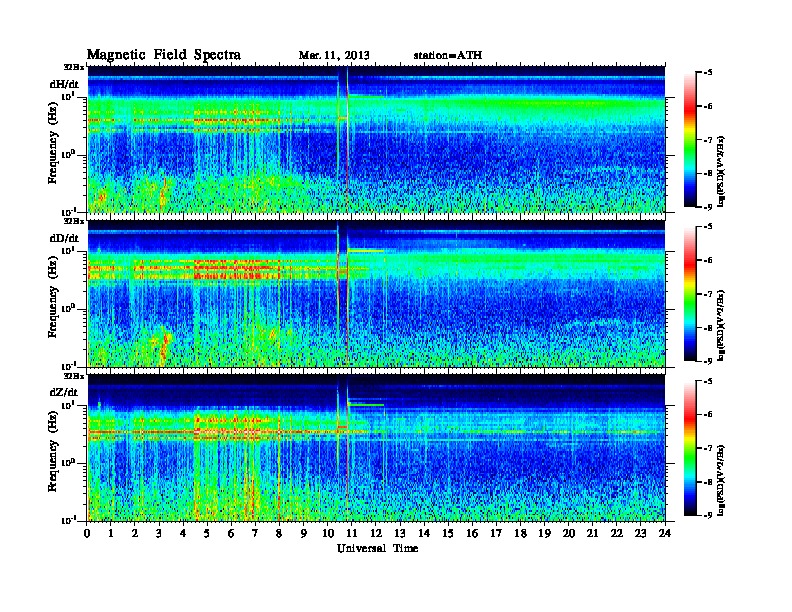
Task: Click hour tick label "6" on the time axis
Action: [x=231, y=533]
